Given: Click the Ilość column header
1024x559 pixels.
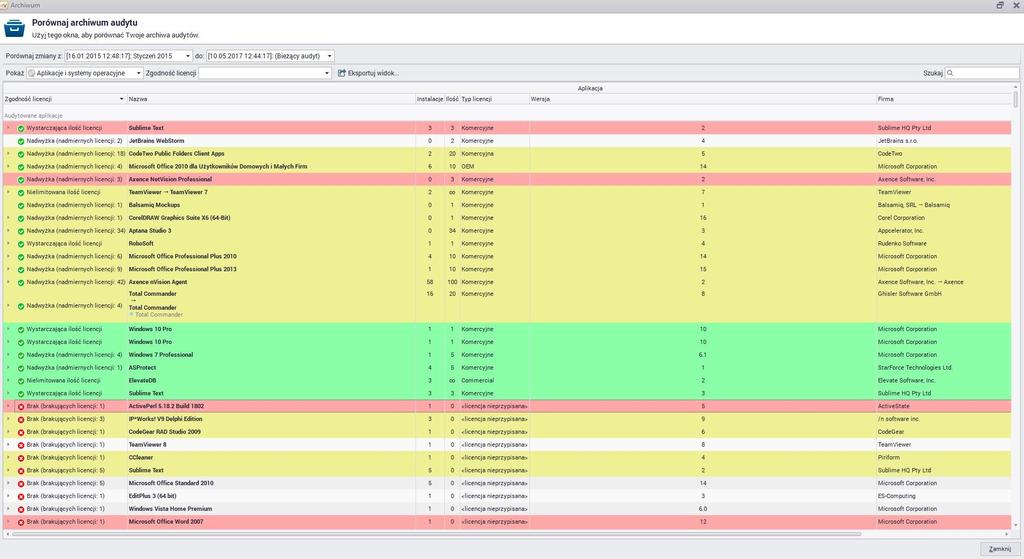Looking at the screenshot, I should point(452,99).
